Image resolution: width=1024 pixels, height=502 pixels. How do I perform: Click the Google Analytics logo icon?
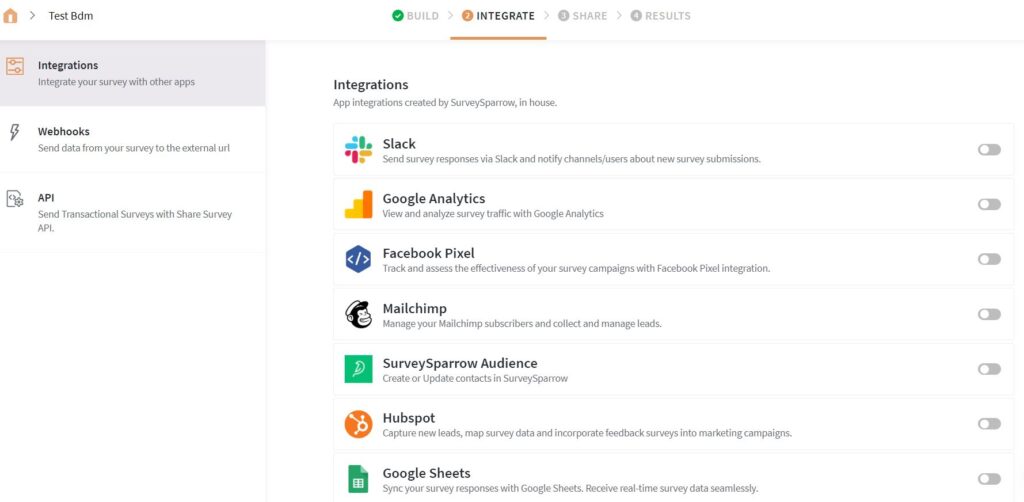point(358,204)
